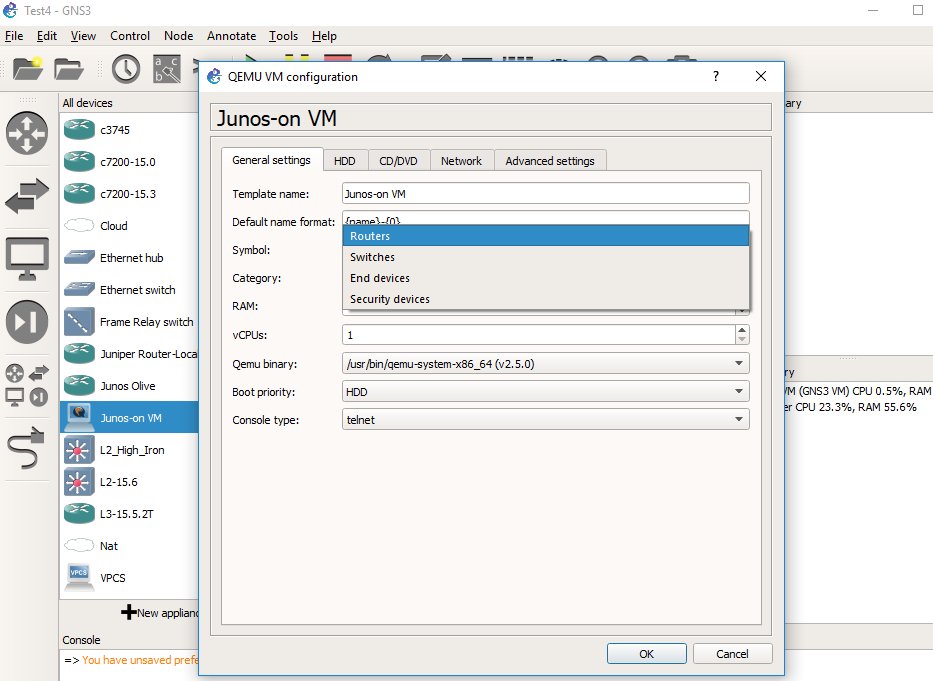Open the Tools menu

coord(283,36)
